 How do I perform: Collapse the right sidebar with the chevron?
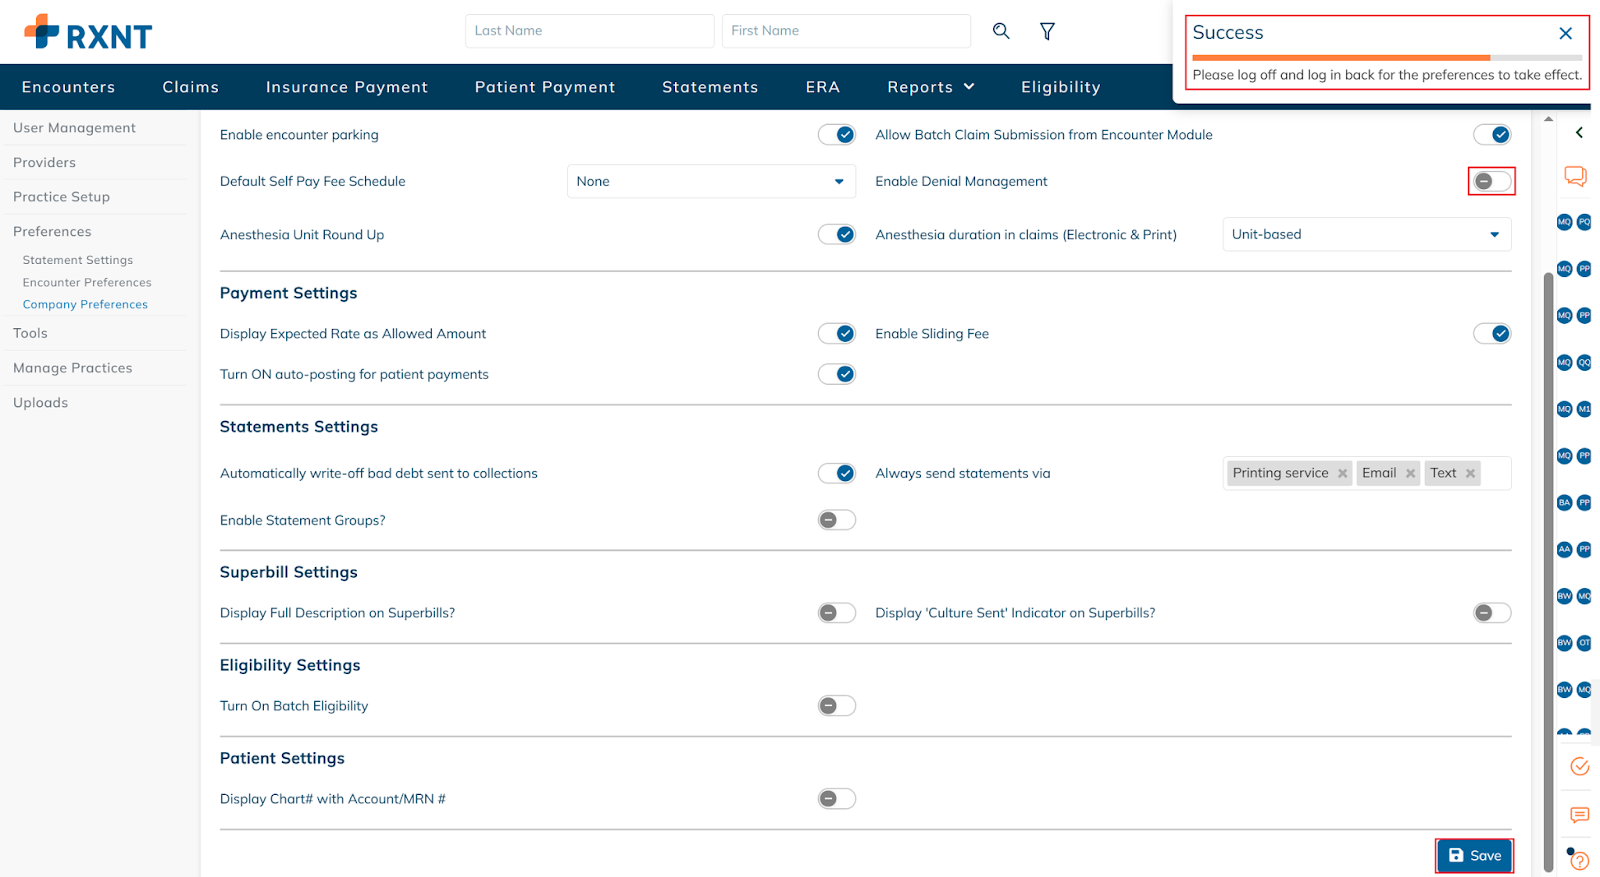click(1579, 133)
